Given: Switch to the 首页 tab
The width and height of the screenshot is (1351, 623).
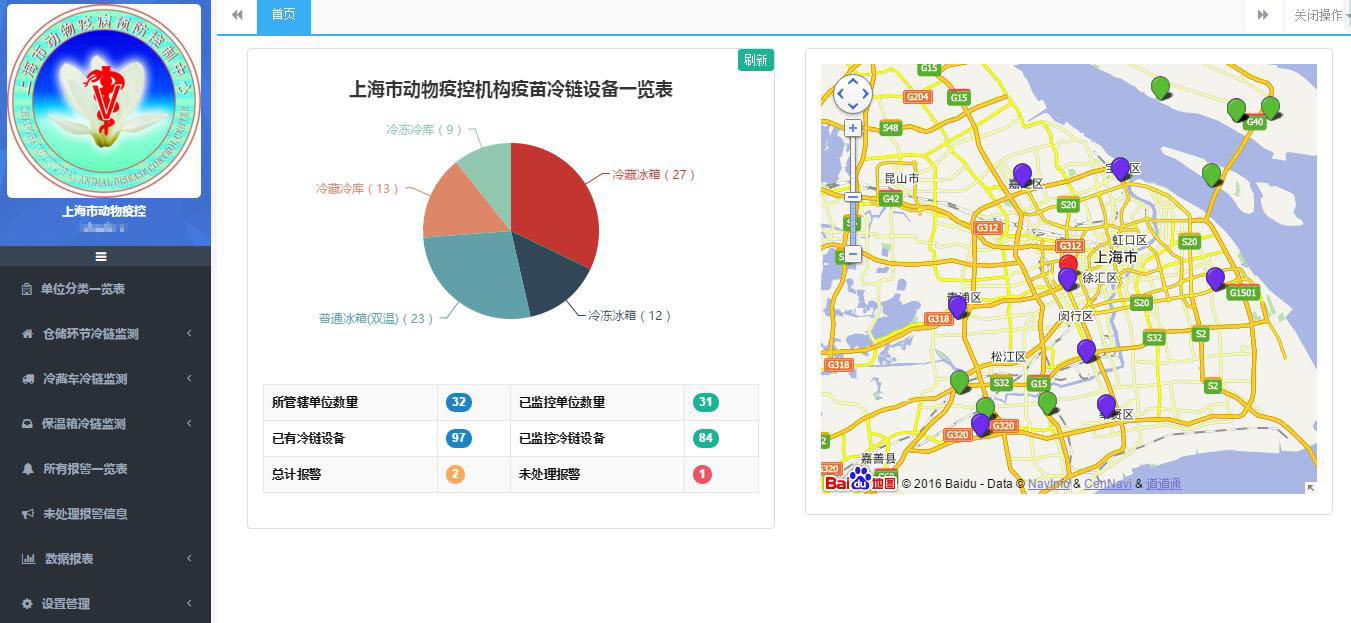Looking at the screenshot, I should point(283,15).
